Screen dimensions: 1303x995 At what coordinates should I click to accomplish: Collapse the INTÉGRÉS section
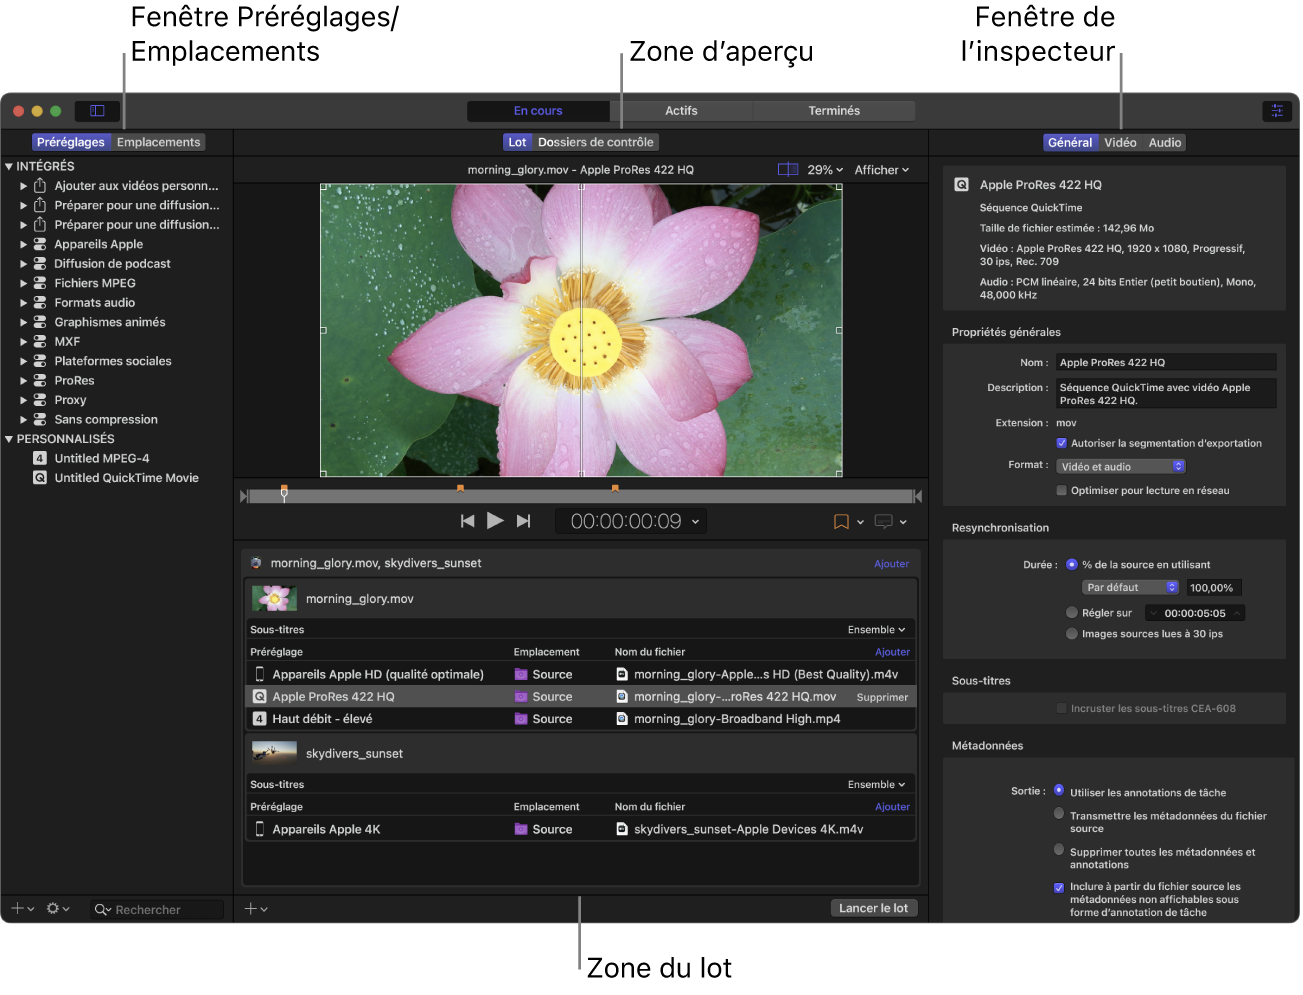pyautogui.click(x=9, y=167)
